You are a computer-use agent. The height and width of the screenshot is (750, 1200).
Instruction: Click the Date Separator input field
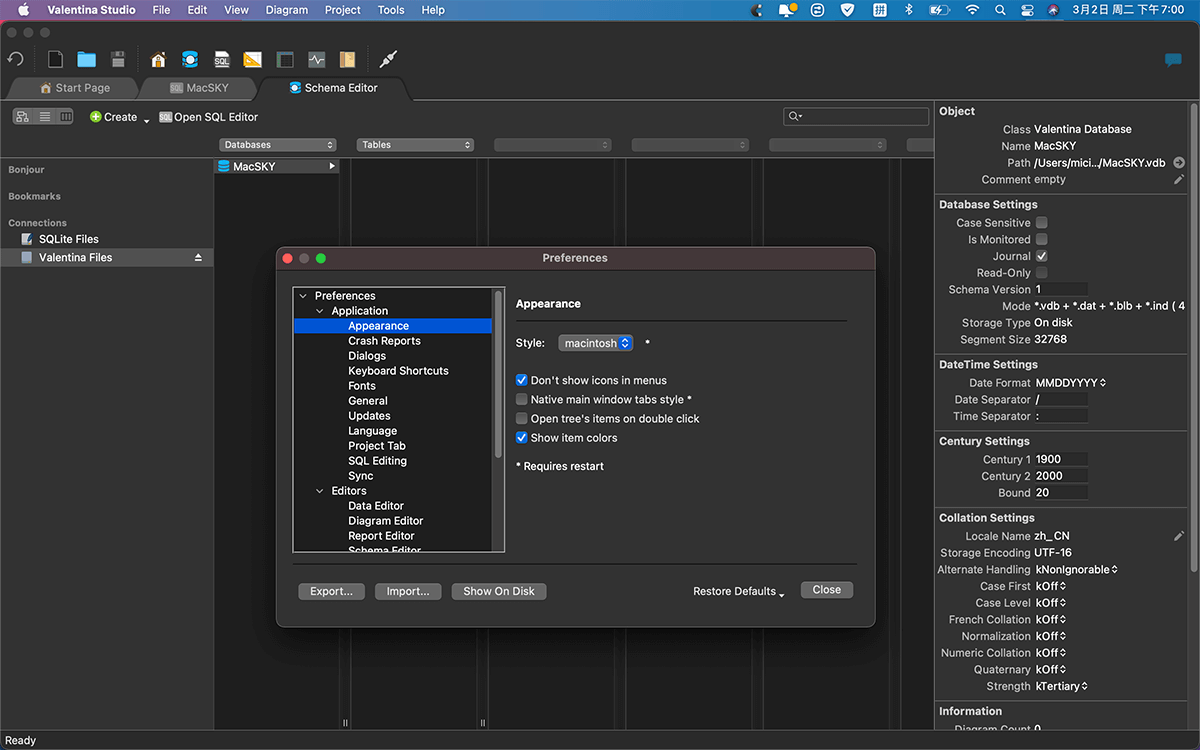coord(1061,400)
